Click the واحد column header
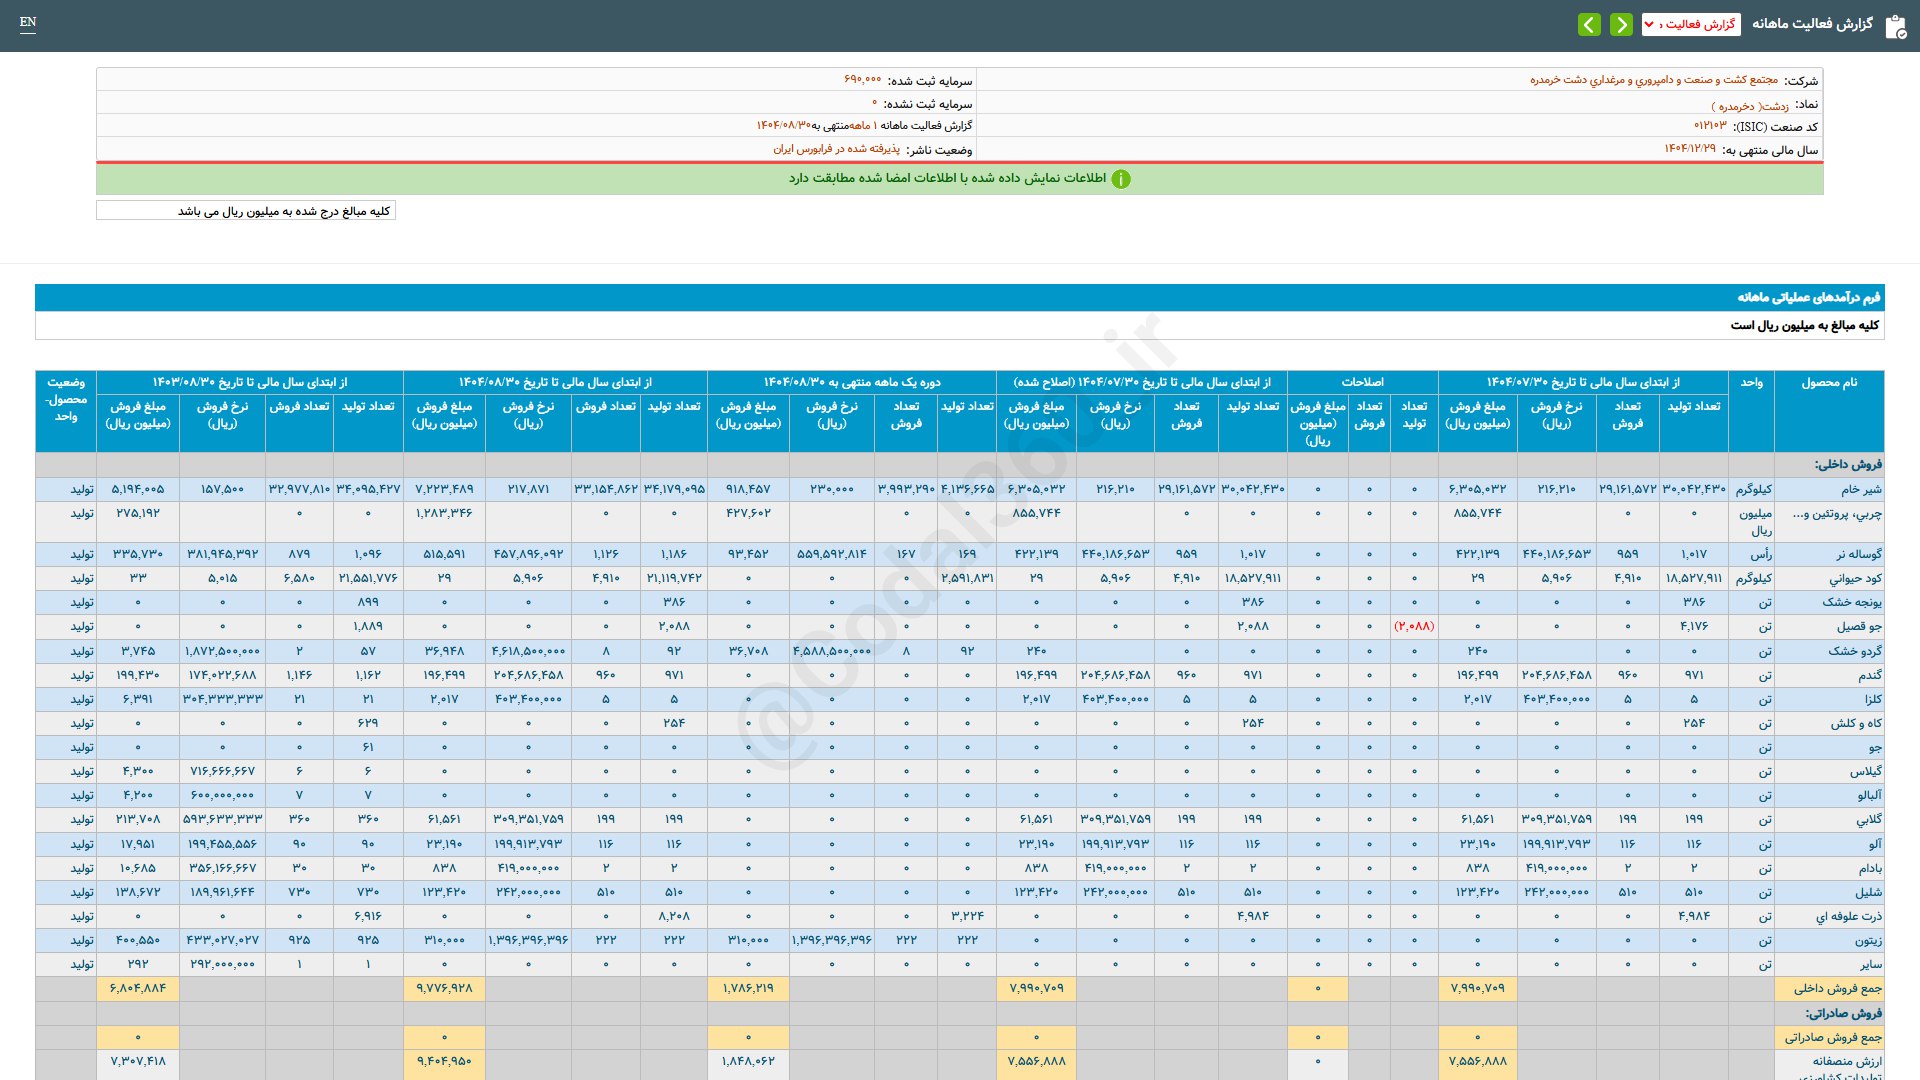 pos(1750,383)
